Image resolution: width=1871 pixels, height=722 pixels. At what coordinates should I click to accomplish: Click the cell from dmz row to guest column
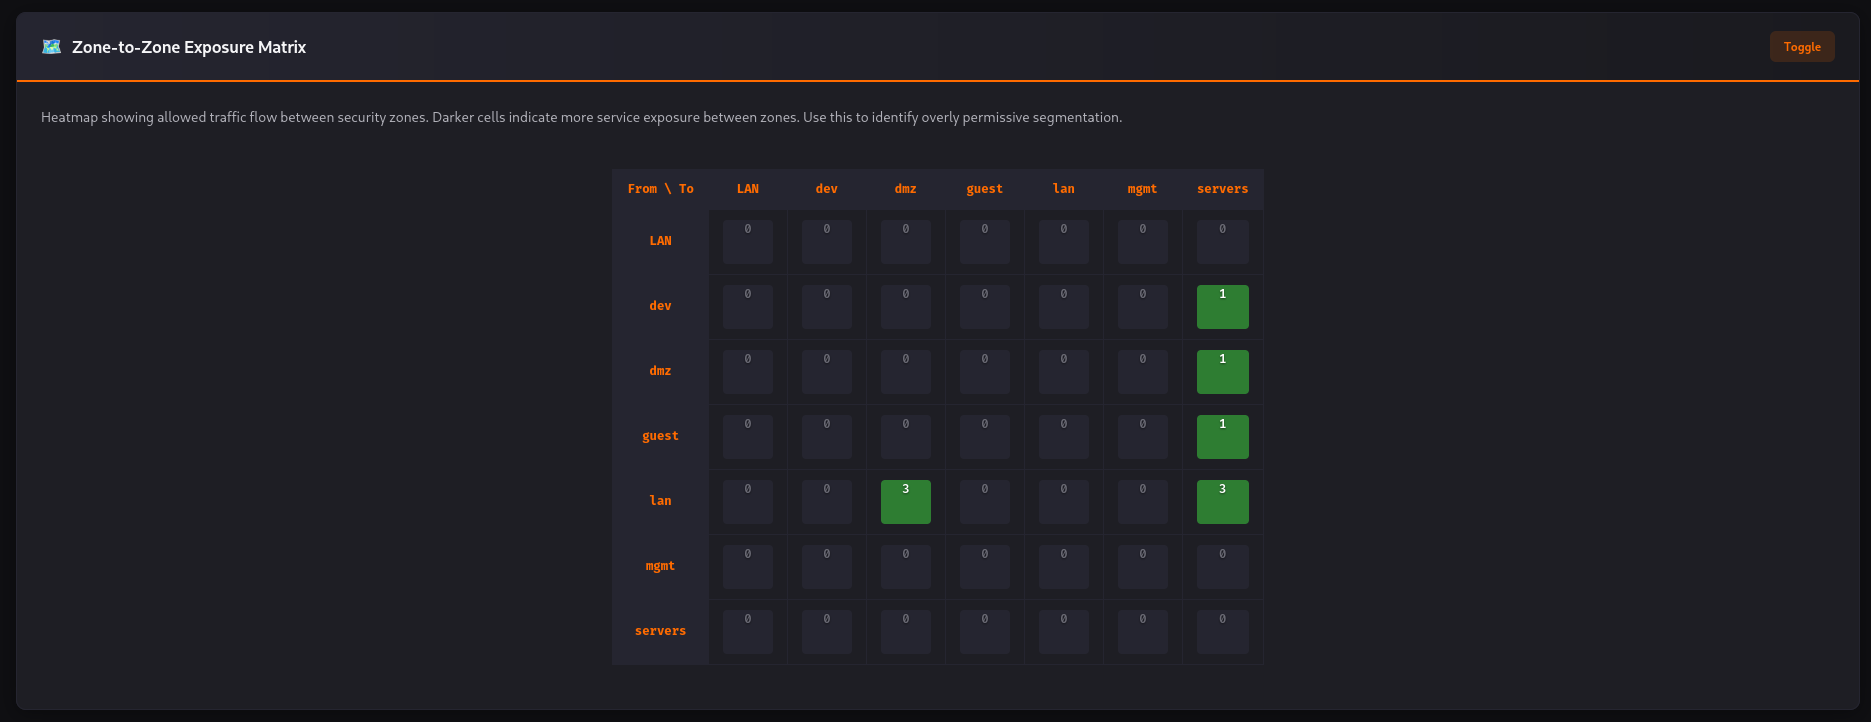click(x=985, y=372)
